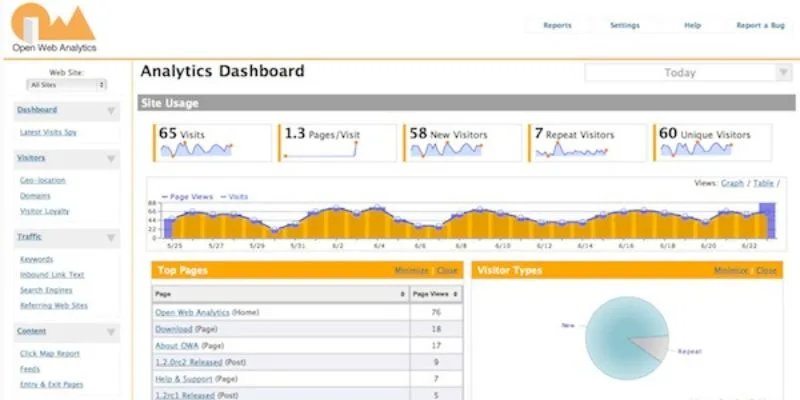Close the Top Pages panel
800x400 pixels.
tap(447, 270)
